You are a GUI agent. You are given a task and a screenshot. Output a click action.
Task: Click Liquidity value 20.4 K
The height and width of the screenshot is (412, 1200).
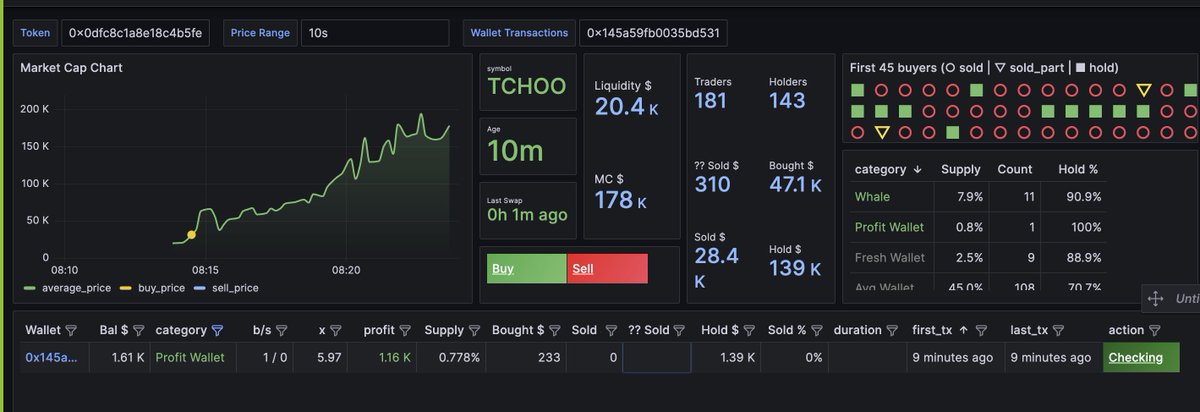point(626,106)
